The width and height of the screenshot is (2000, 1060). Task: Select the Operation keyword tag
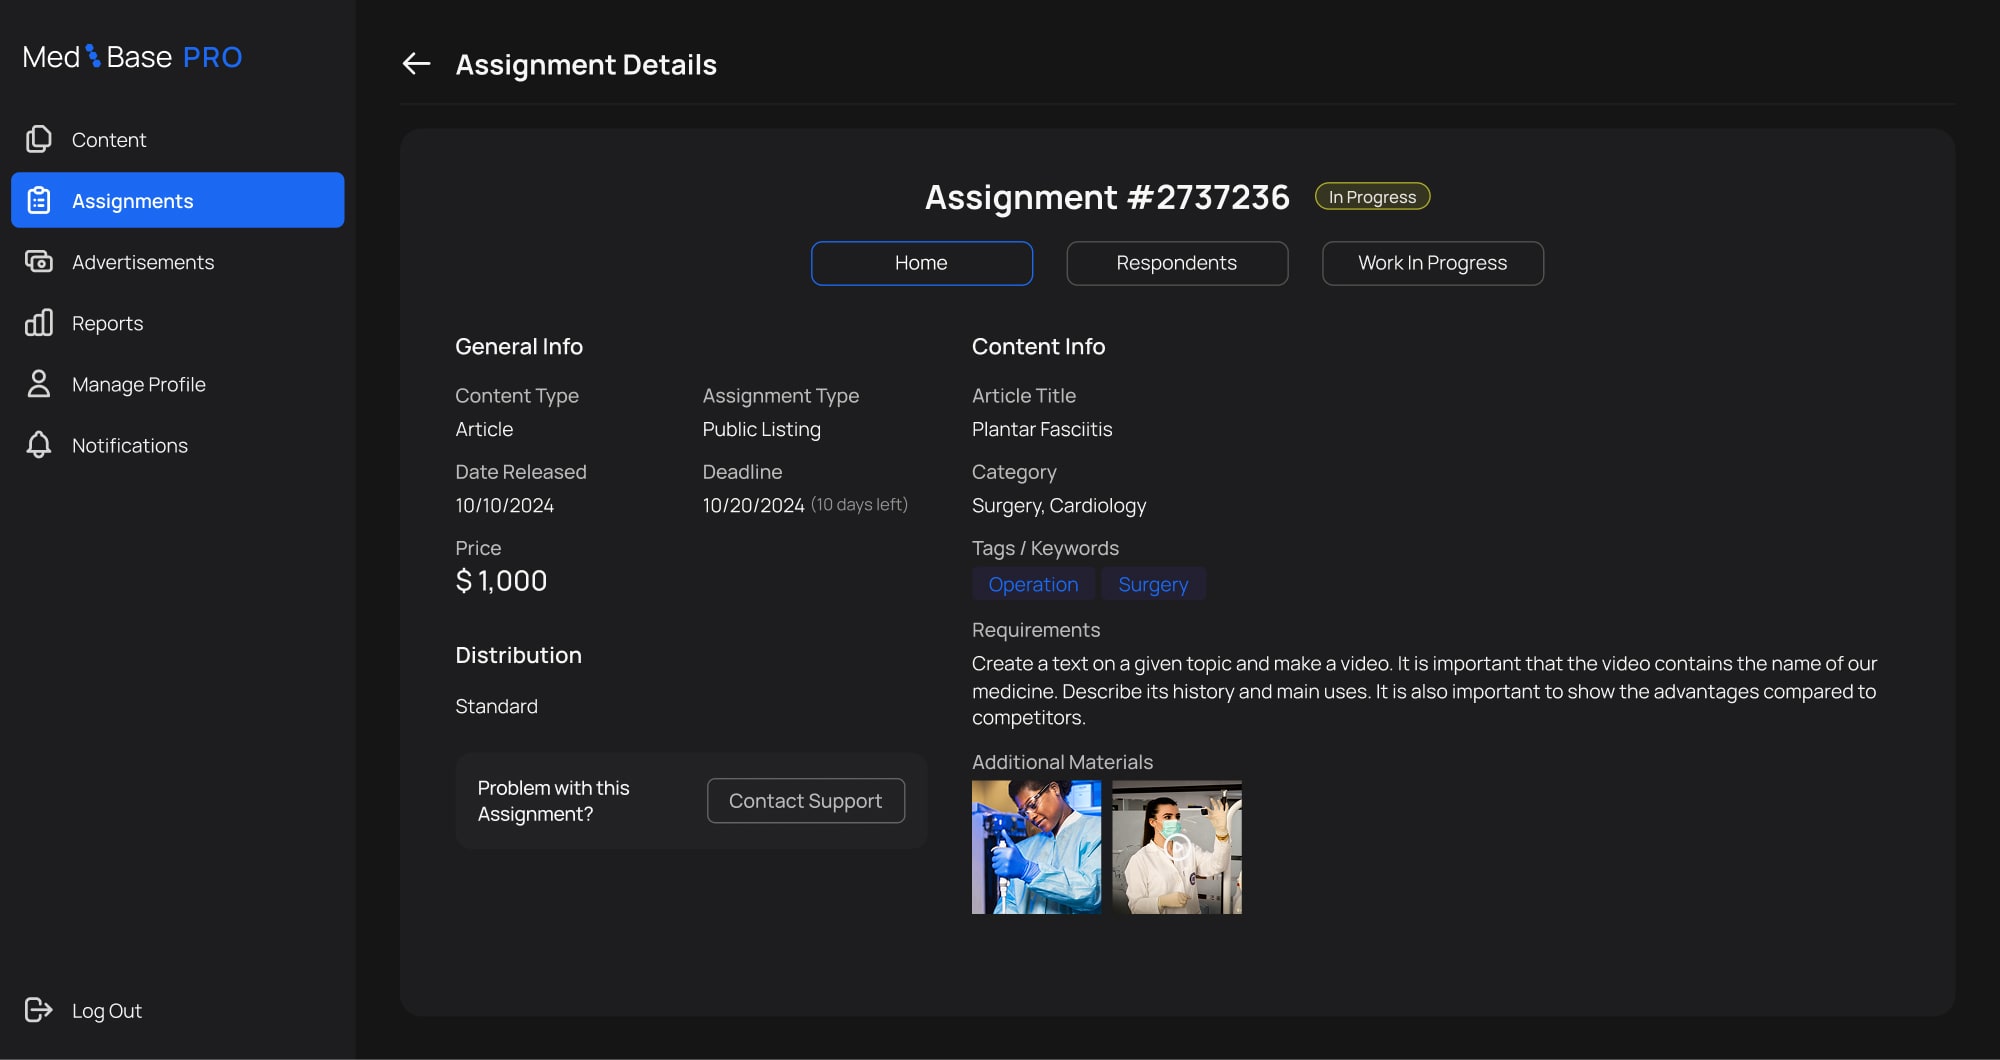tap(1033, 584)
